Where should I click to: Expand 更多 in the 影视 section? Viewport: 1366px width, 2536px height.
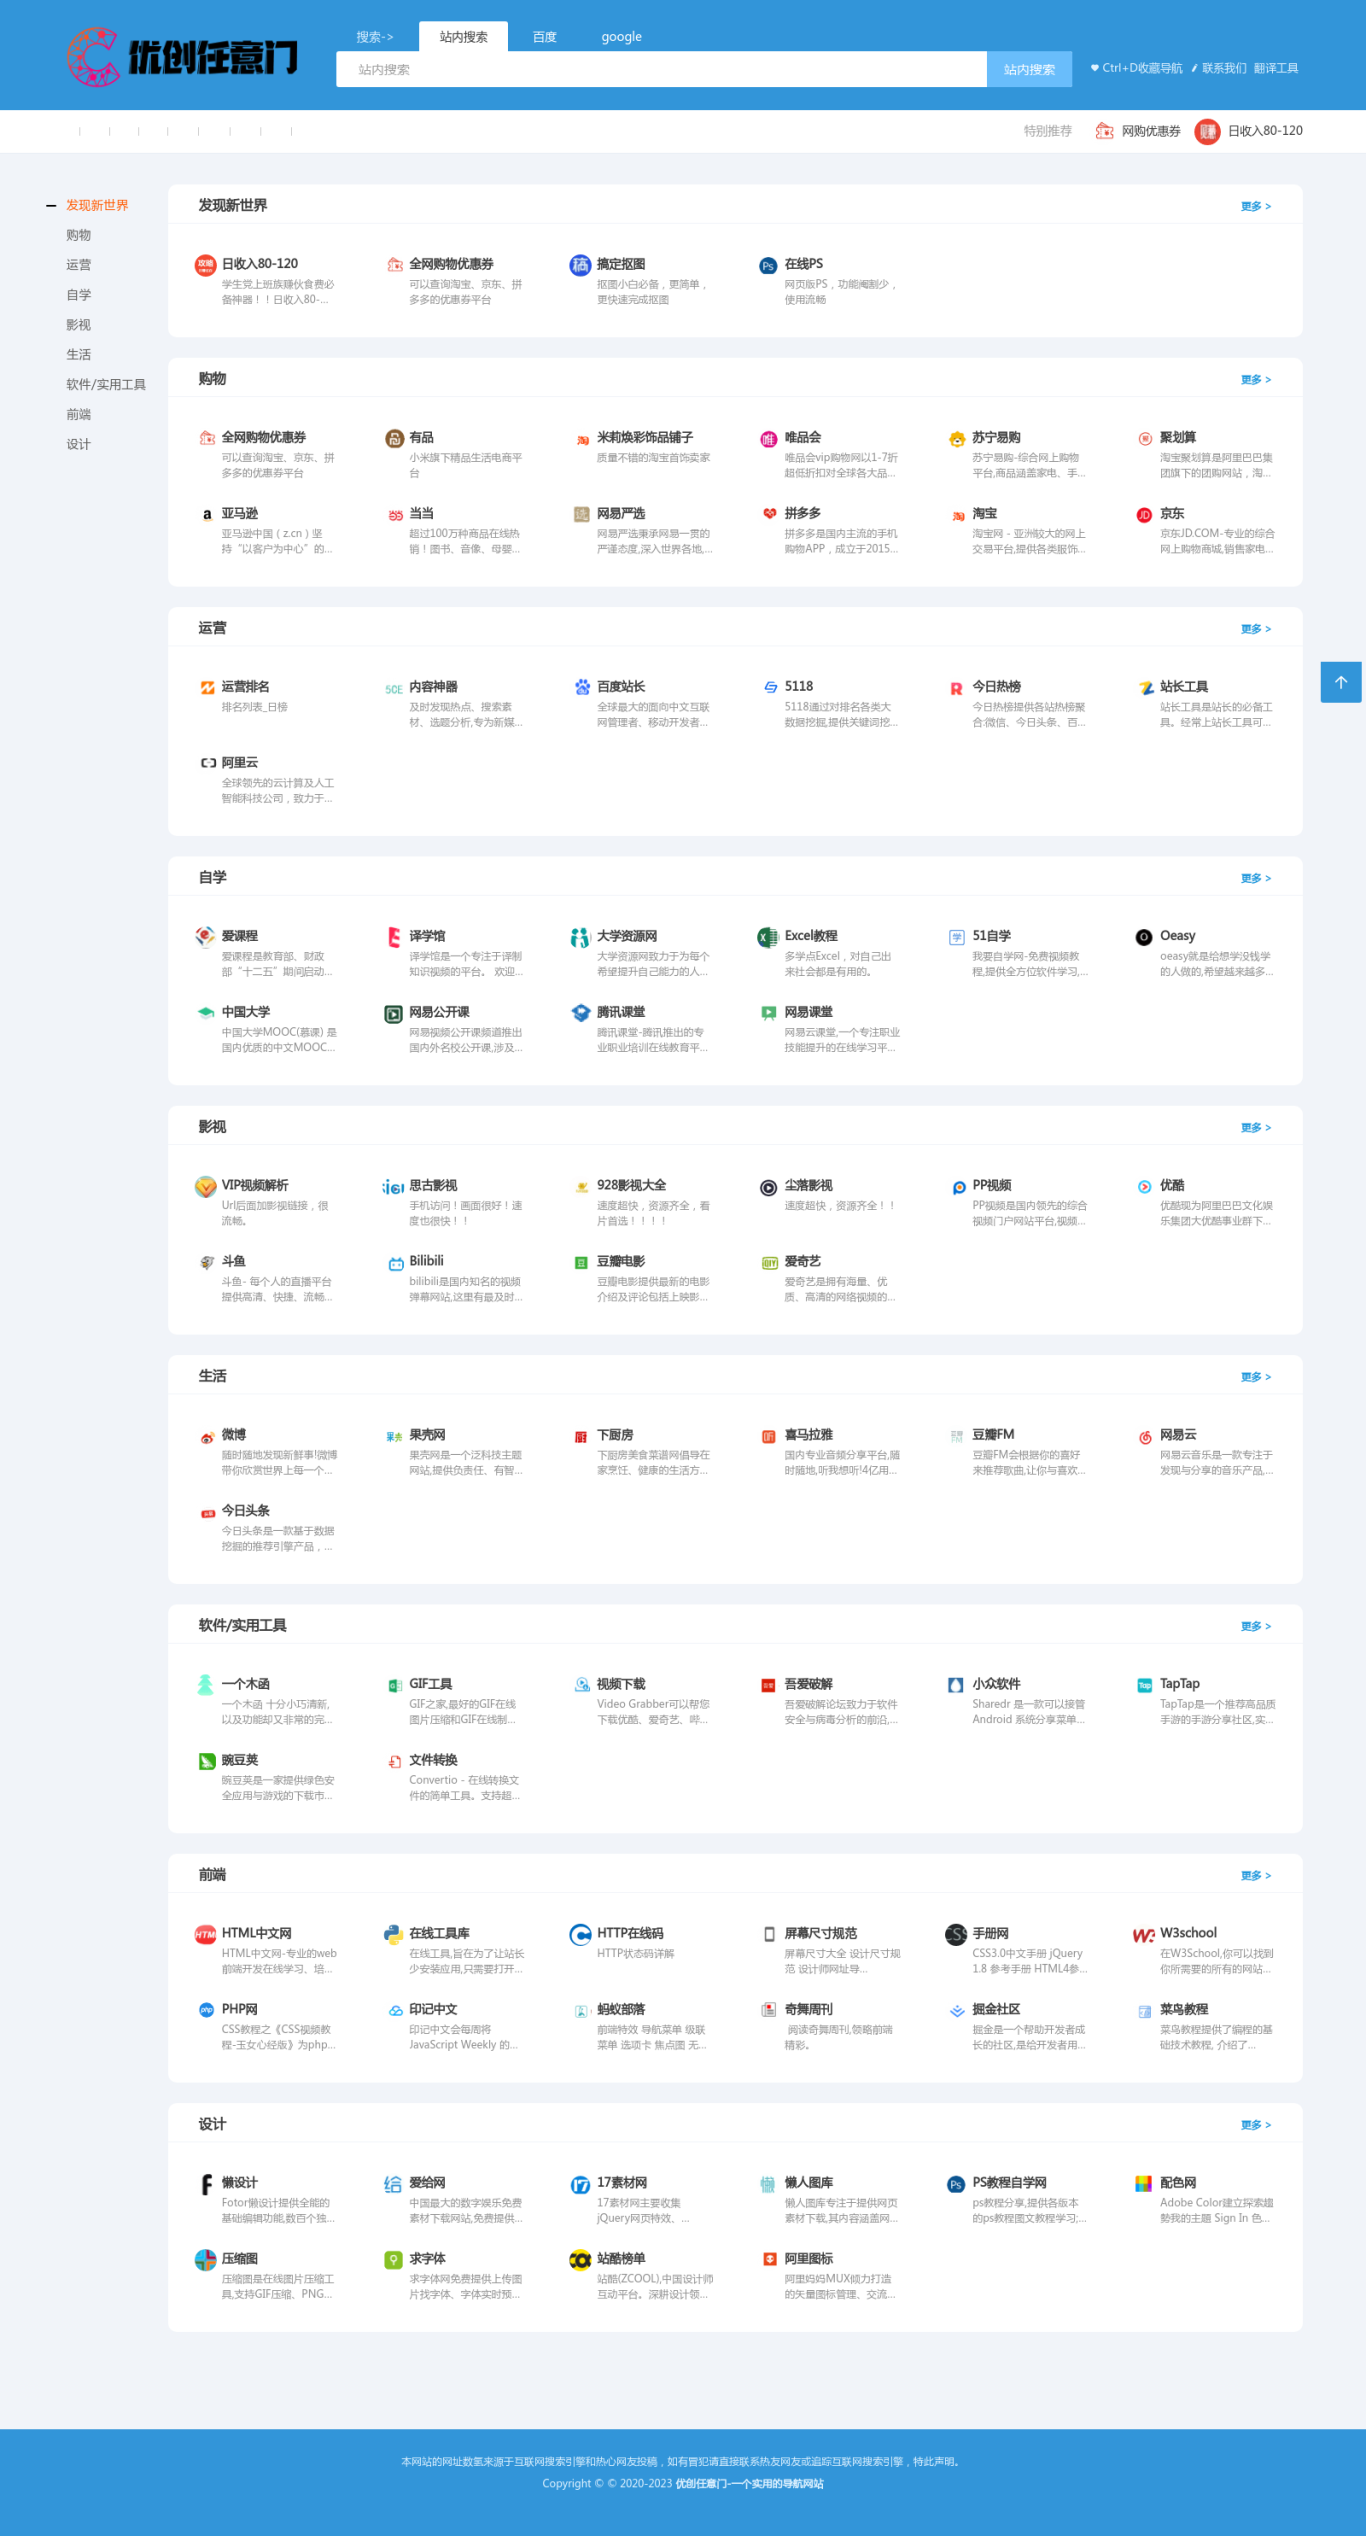1256,1128
